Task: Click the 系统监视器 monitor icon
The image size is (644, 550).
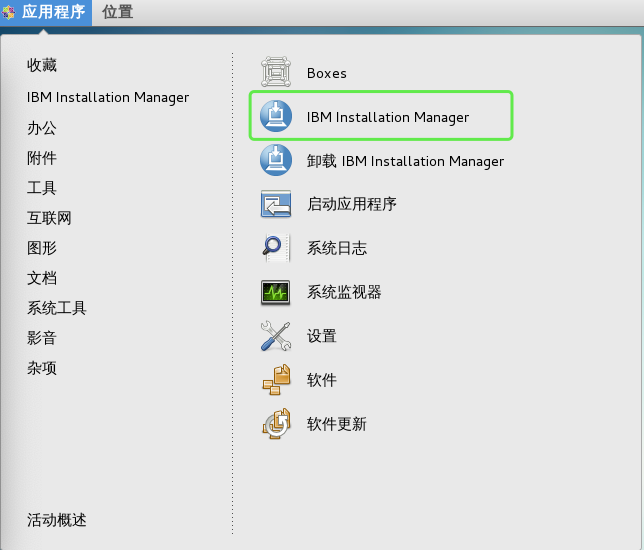Action: point(276,292)
